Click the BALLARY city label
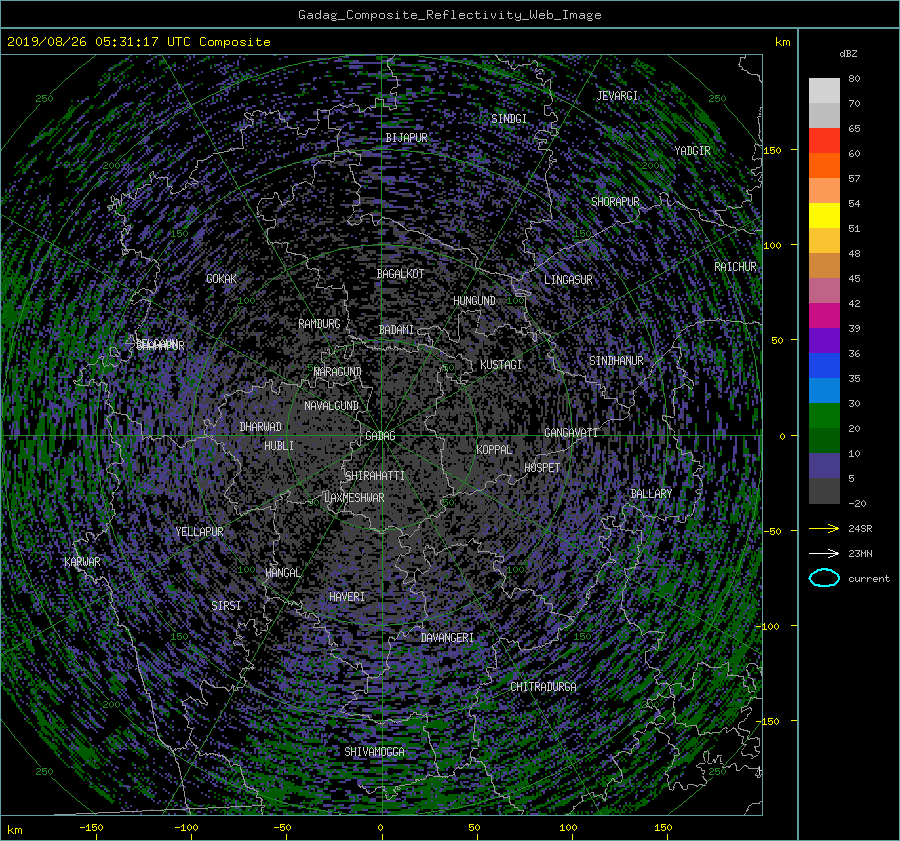 tap(651, 494)
